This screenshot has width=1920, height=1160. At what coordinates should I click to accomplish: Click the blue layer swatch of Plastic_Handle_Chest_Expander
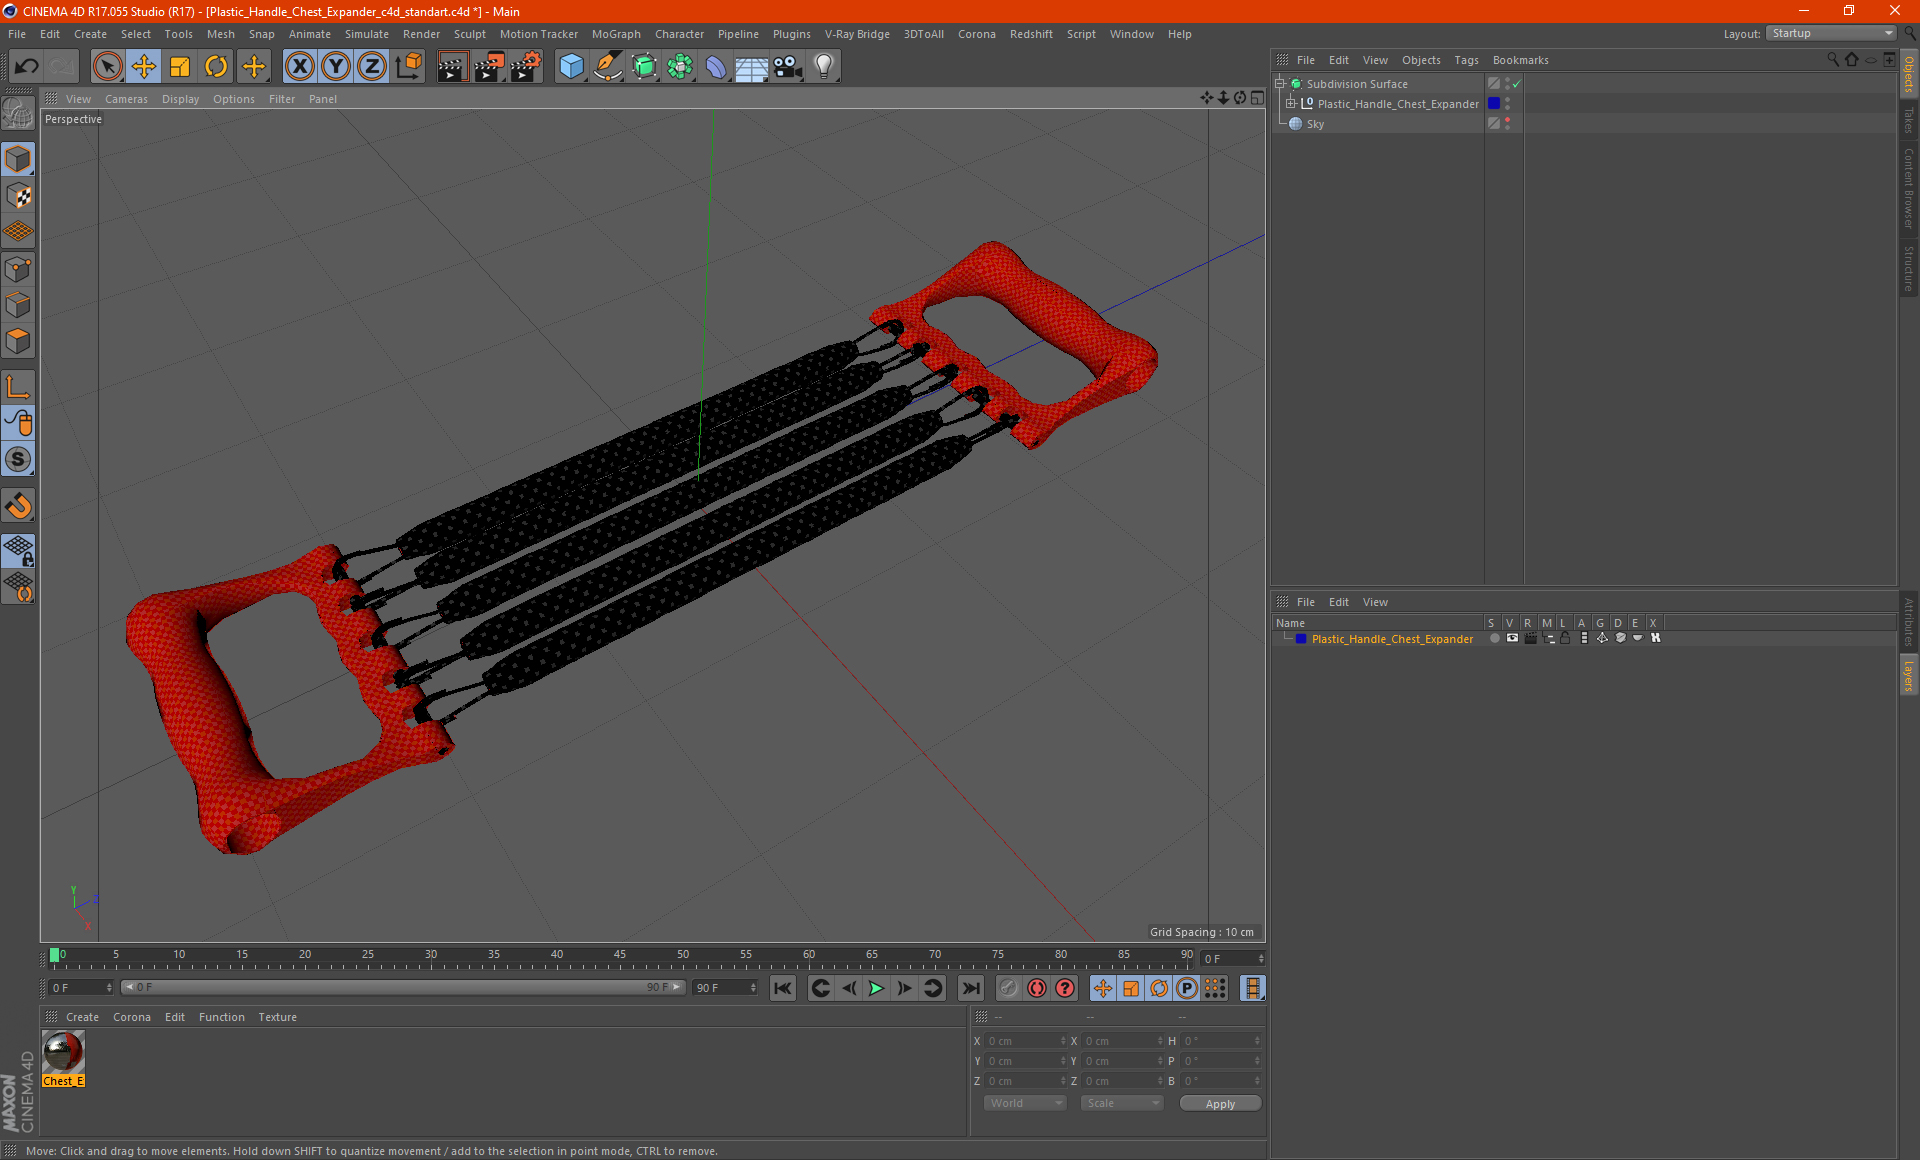(x=1494, y=104)
